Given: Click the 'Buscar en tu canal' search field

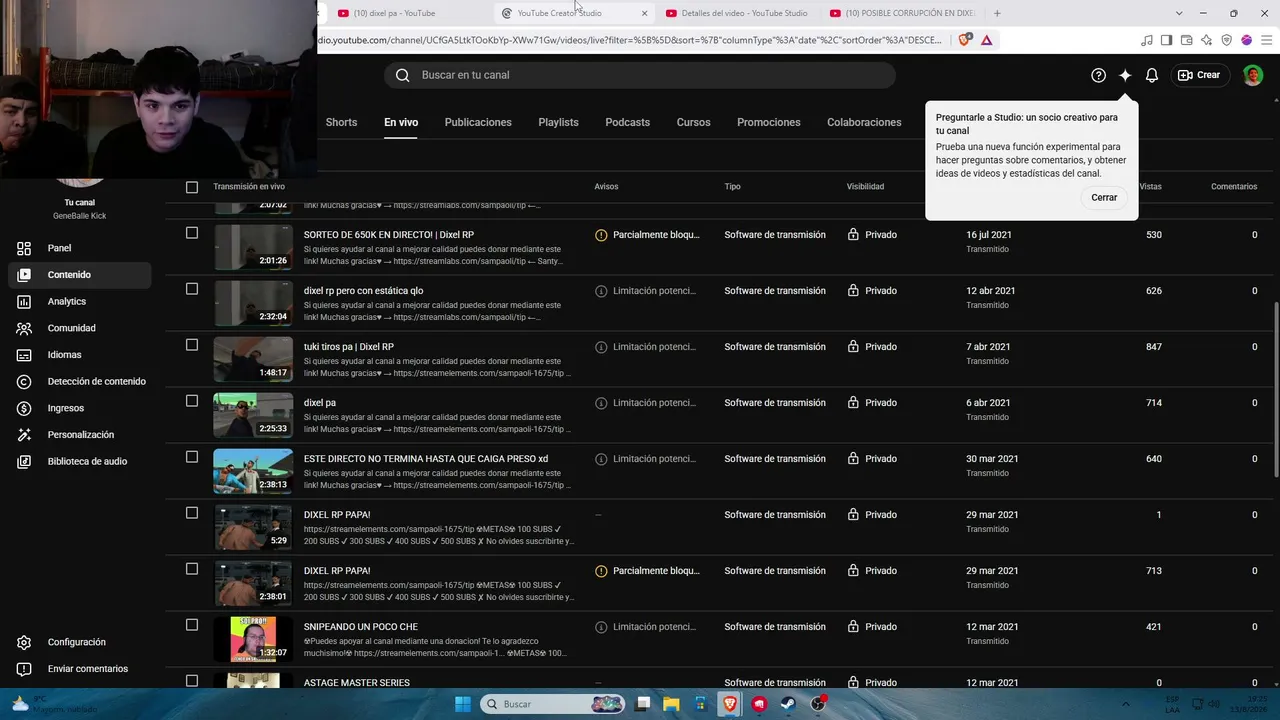Looking at the screenshot, I should click(x=640, y=75).
